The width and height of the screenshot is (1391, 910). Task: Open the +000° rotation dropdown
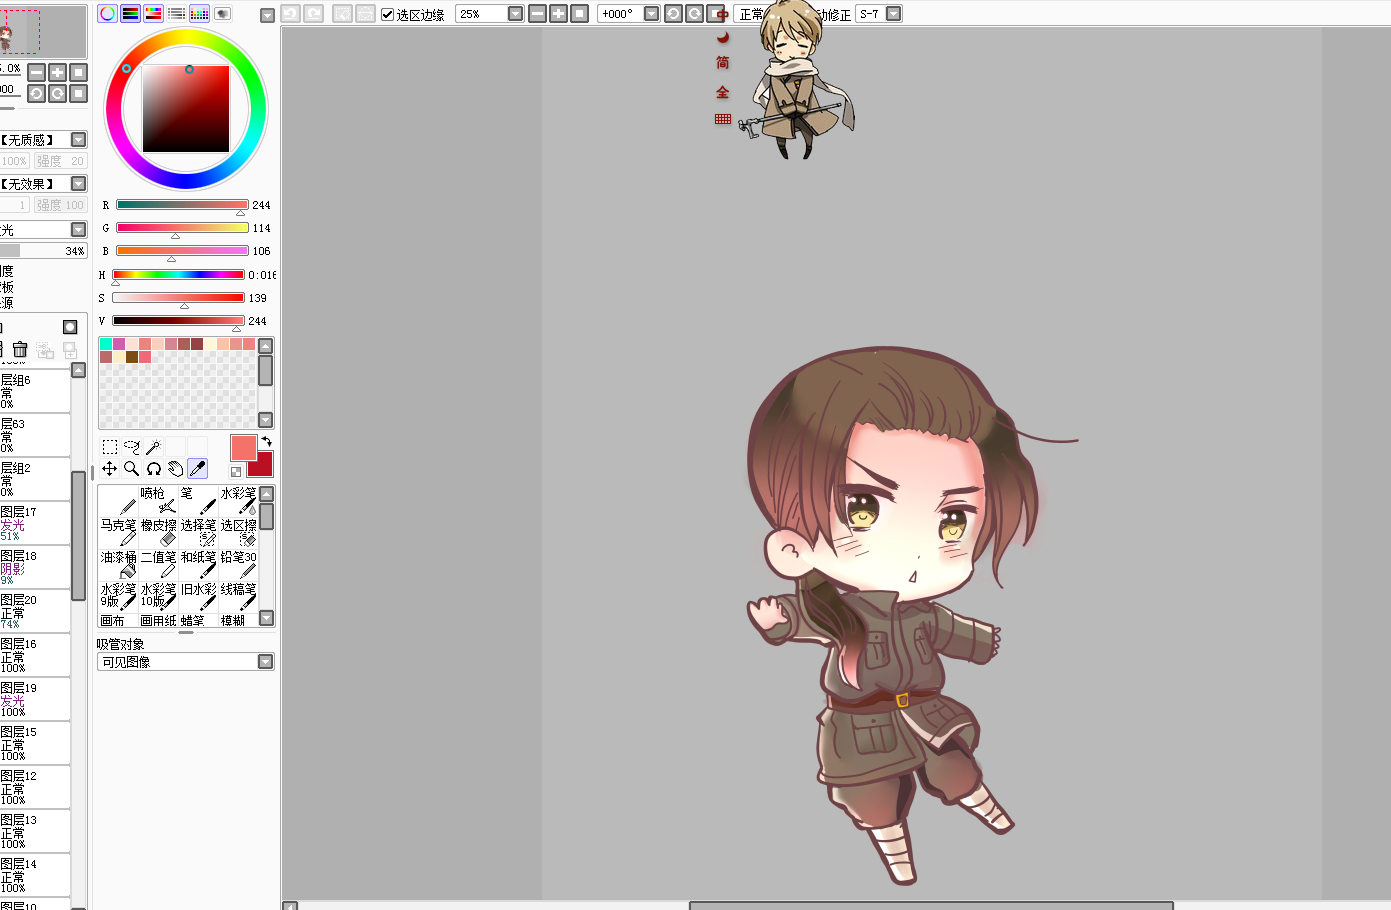[652, 14]
